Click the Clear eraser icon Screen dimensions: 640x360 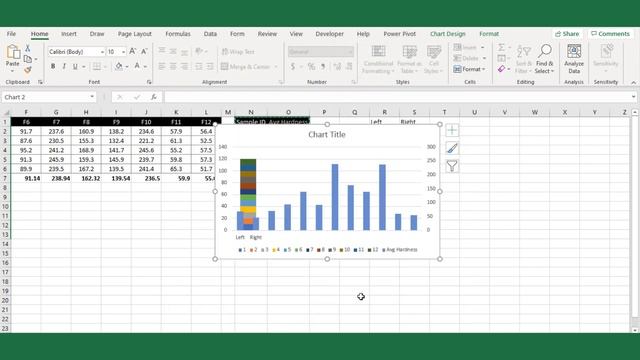[x=502, y=69]
